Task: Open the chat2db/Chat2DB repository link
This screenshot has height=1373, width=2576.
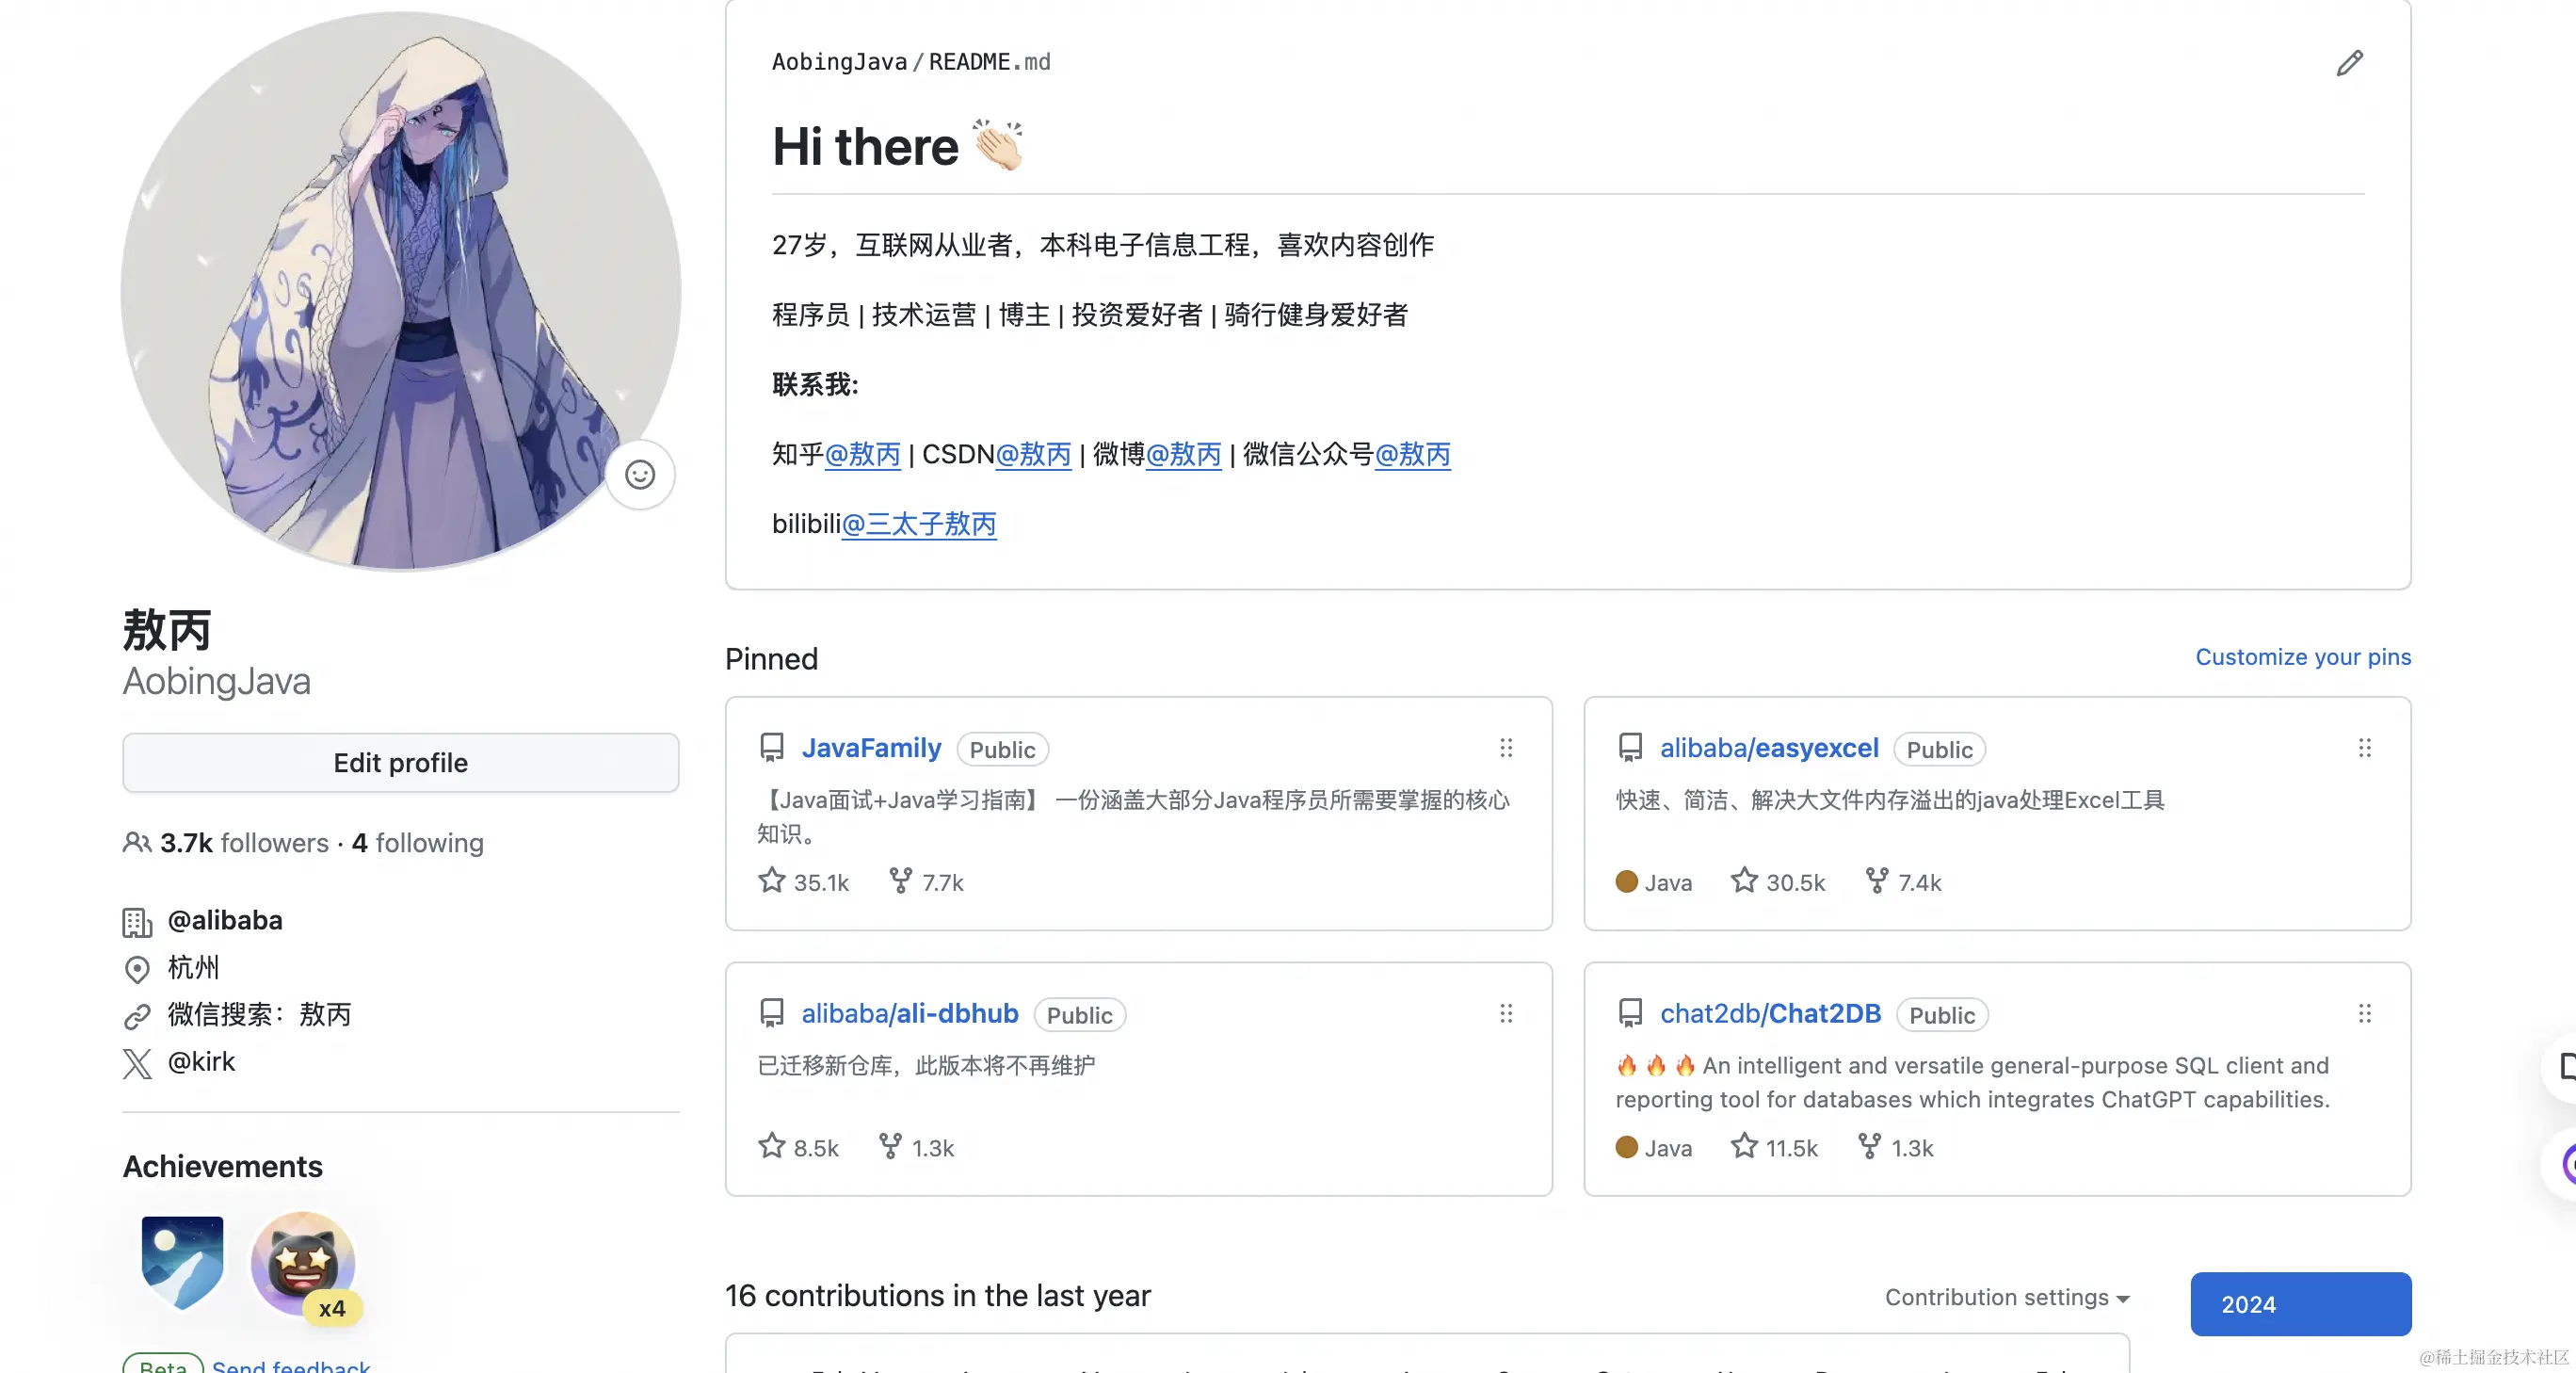Action: pyautogui.click(x=1770, y=1013)
